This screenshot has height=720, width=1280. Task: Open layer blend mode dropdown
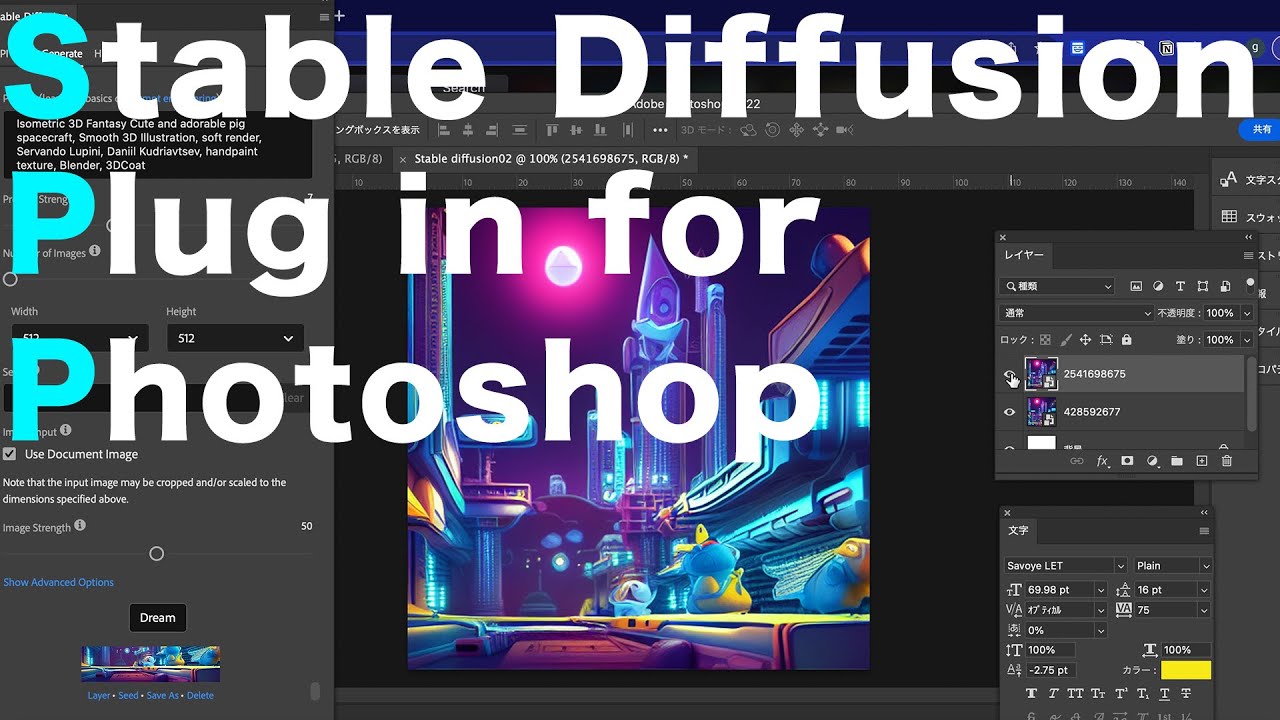coord(1076,313)
